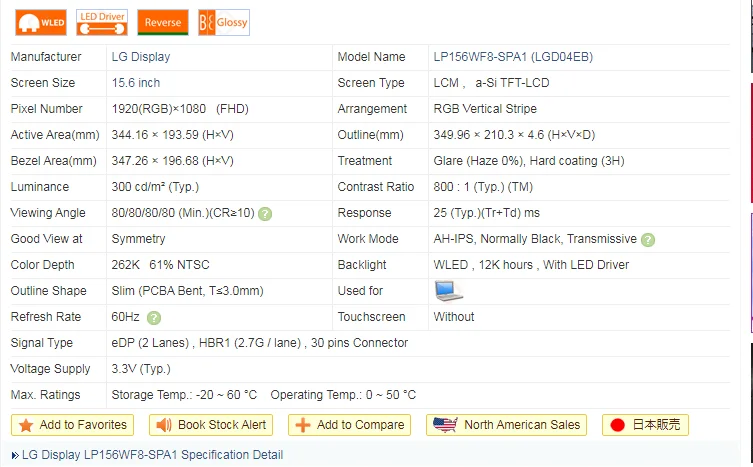Click WLED, 12K hours backlight value
Viewport: 753px width, 467px height.
(x=531, y=264)
